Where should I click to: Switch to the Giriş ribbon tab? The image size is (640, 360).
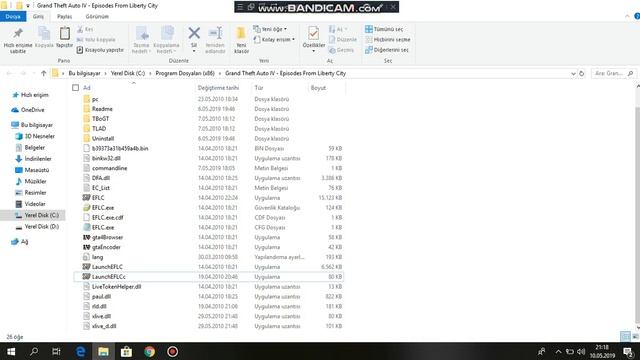pyautogui.click(x=38, y=16)
